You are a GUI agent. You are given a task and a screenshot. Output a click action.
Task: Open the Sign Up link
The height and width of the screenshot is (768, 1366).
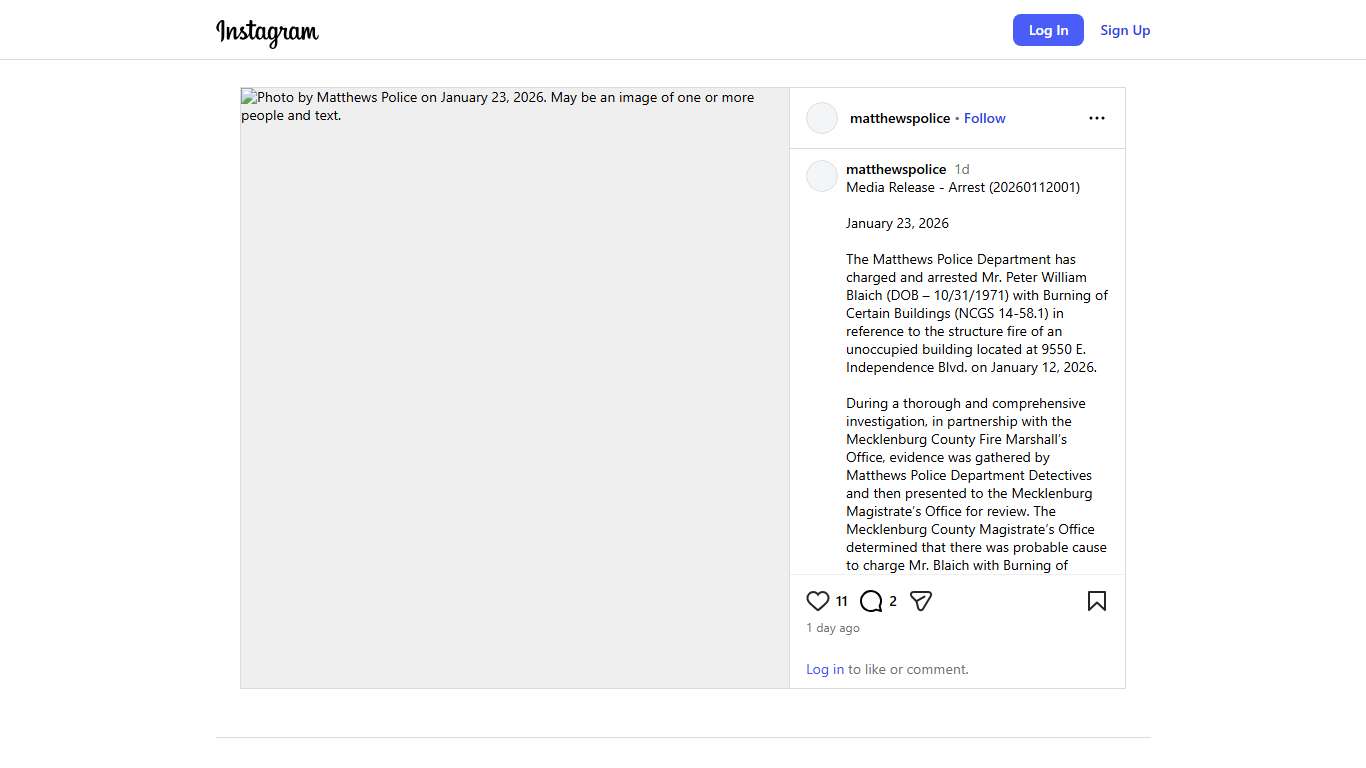(x=1125, y=30)
